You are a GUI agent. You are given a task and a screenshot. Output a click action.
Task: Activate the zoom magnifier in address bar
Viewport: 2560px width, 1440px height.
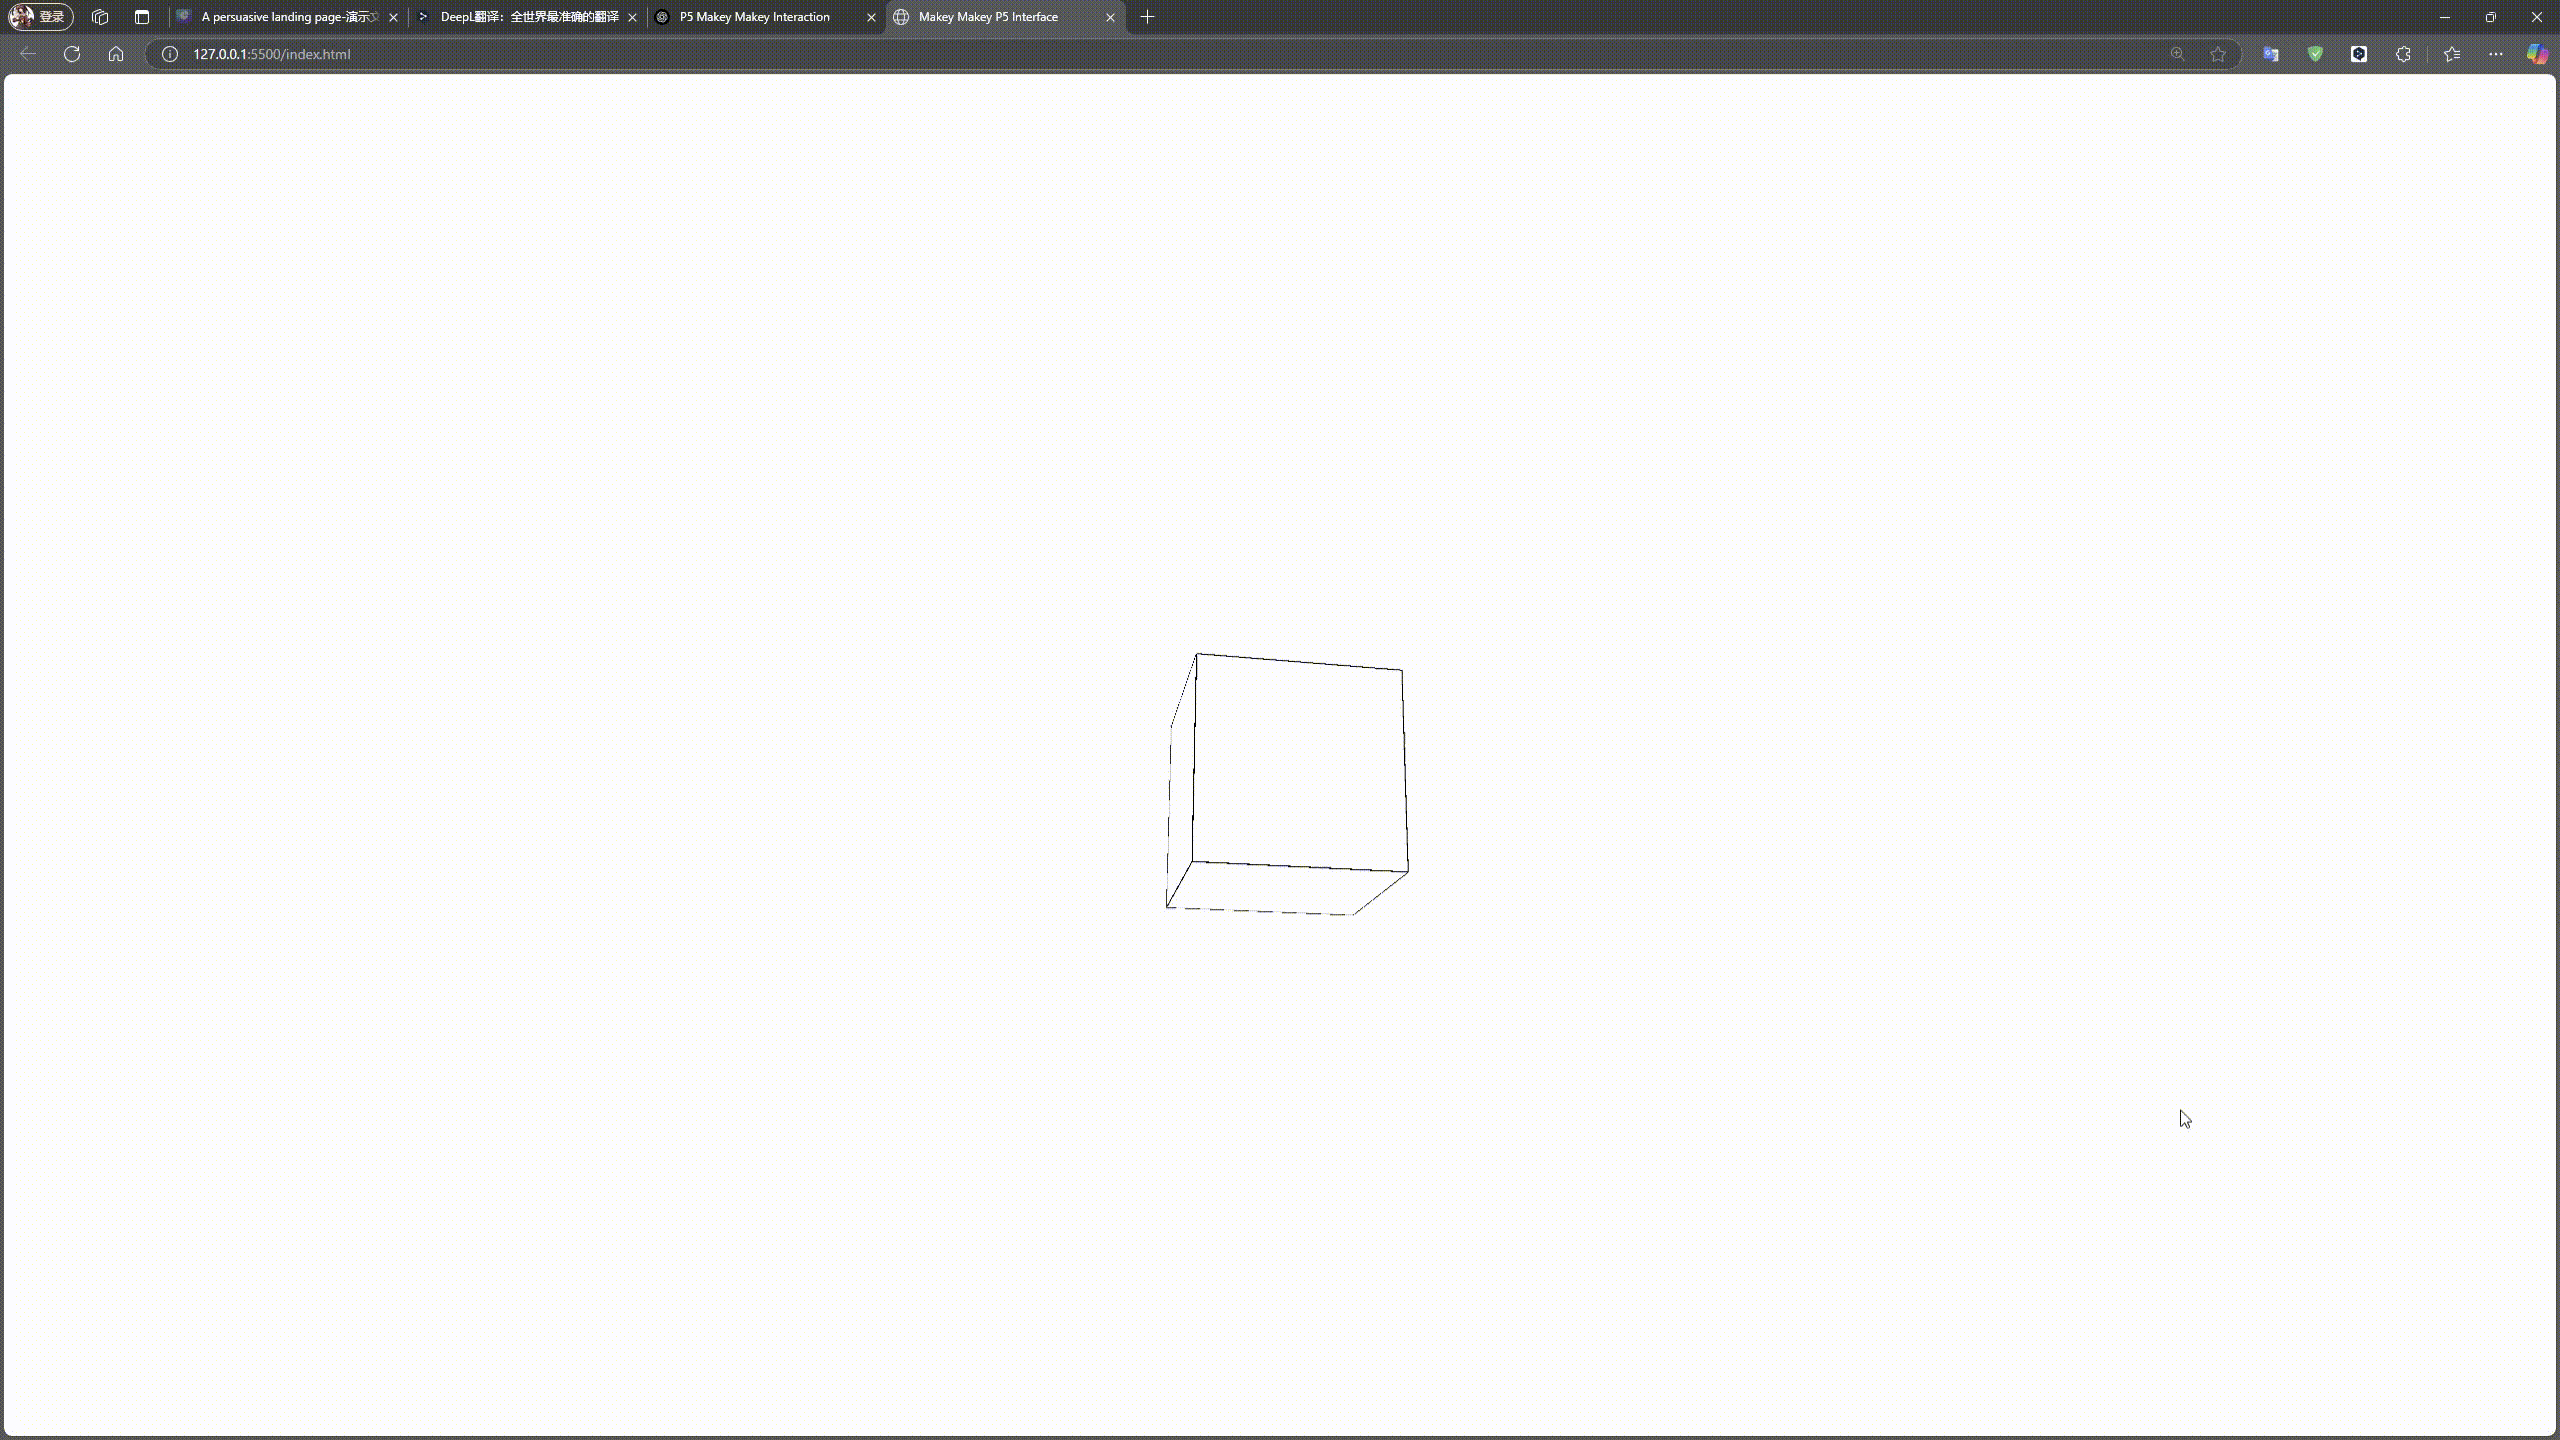click(x=2177, y=54)
